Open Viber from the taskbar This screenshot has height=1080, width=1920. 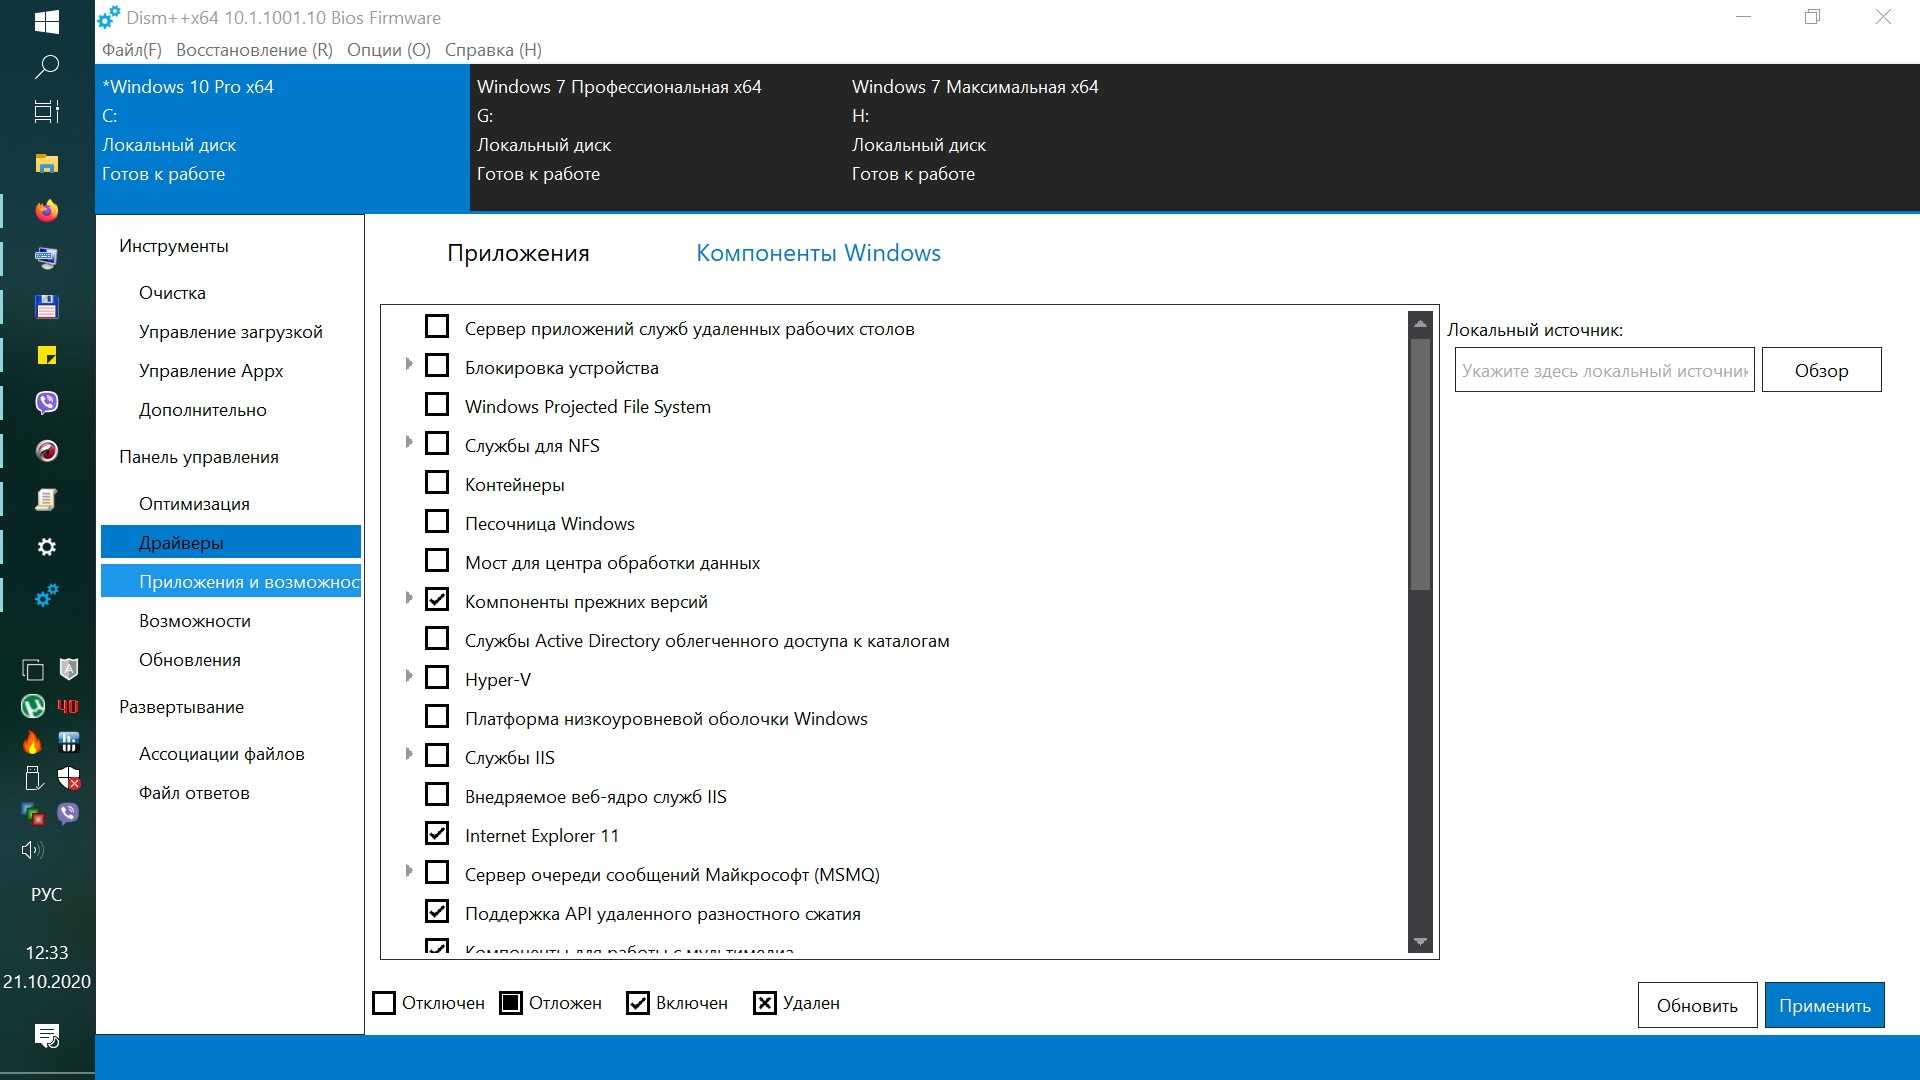46,402
